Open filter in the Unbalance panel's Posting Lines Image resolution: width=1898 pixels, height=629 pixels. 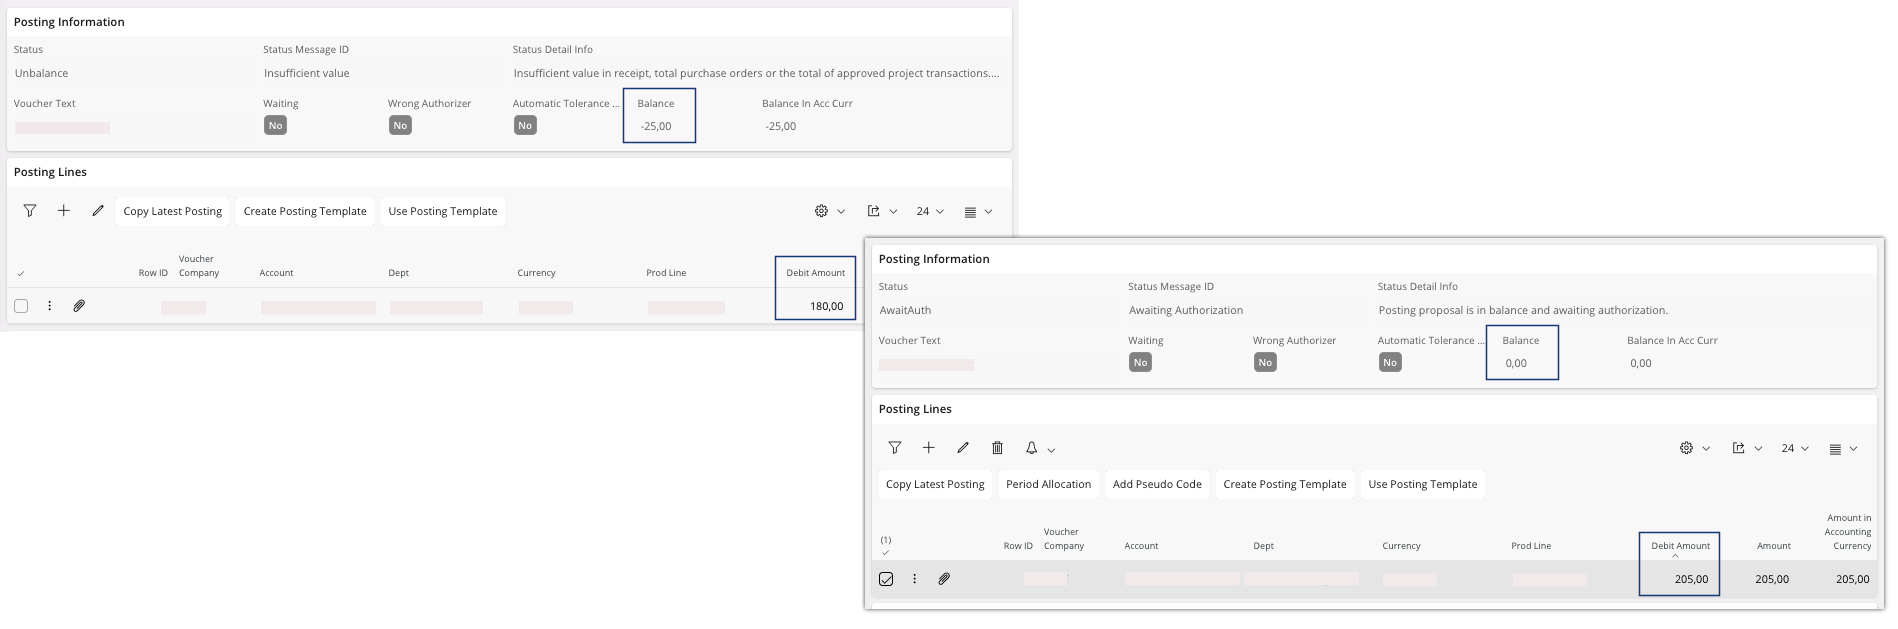tap(30, 211)
